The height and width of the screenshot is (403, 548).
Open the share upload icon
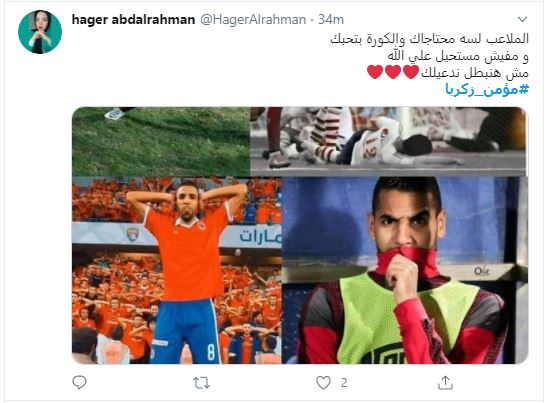coord(445,382)
